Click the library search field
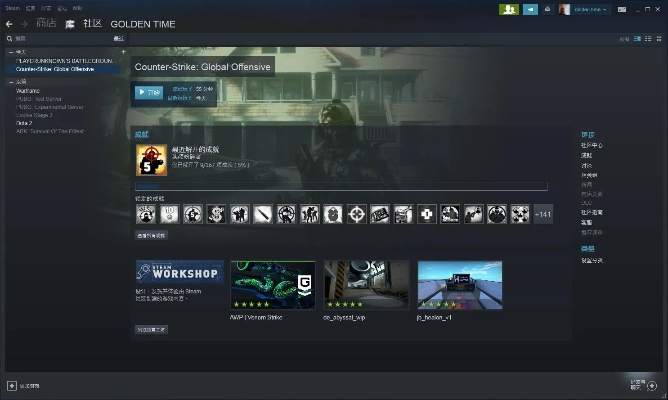The width and height of the screenshot is (668, 400). coord(60,38)
